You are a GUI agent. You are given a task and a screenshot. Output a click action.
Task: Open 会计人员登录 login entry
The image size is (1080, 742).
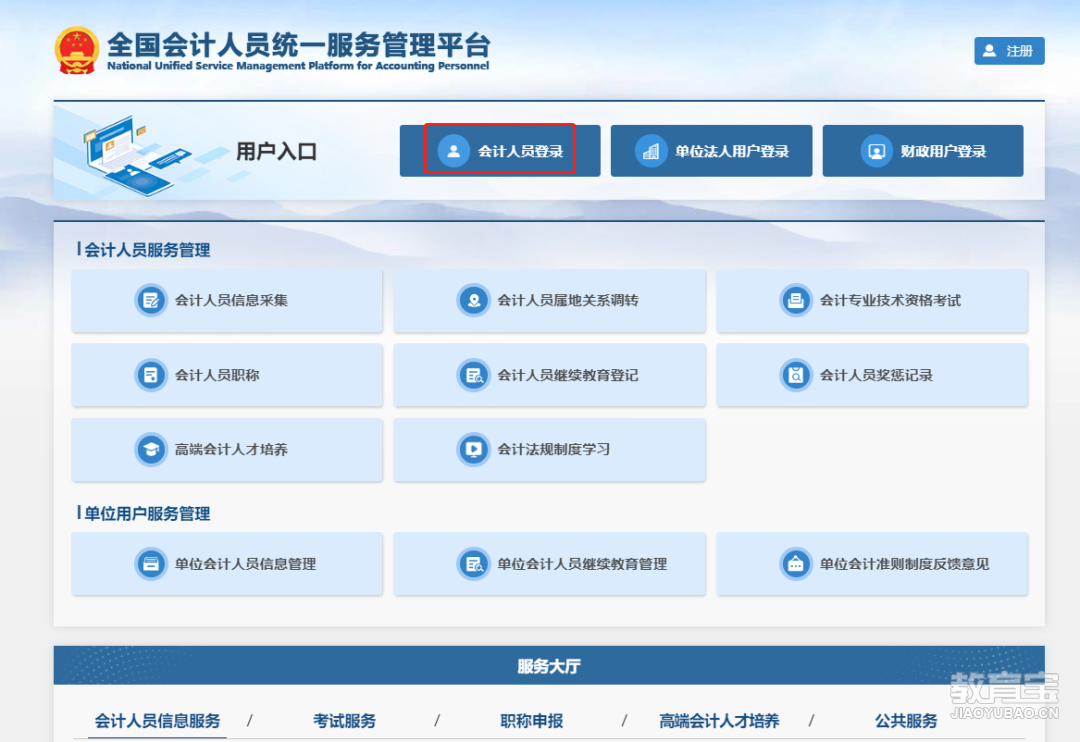tap(500, 151)
